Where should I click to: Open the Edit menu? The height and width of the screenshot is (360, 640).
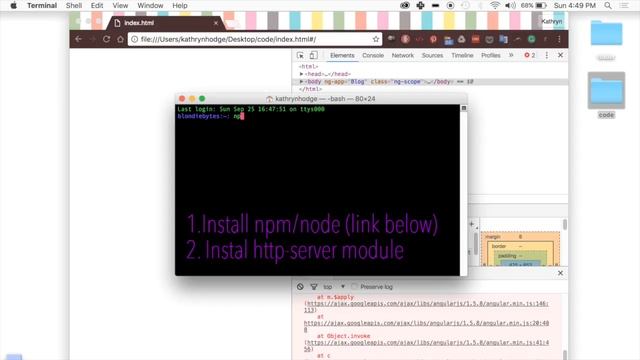(97, 6)
